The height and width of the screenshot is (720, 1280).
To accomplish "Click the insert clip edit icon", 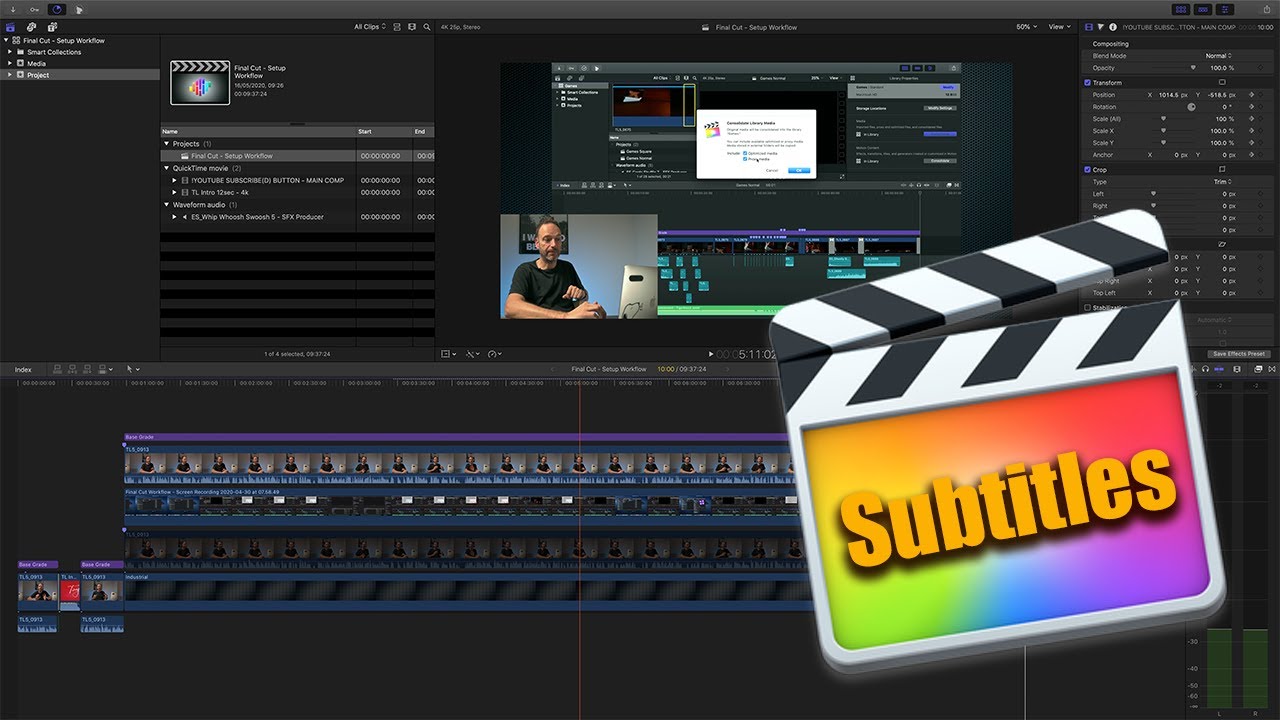I will 73,369.
